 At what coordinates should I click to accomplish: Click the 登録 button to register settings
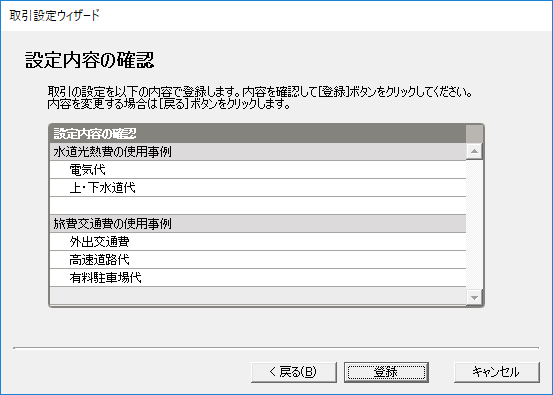click(386, 372)
